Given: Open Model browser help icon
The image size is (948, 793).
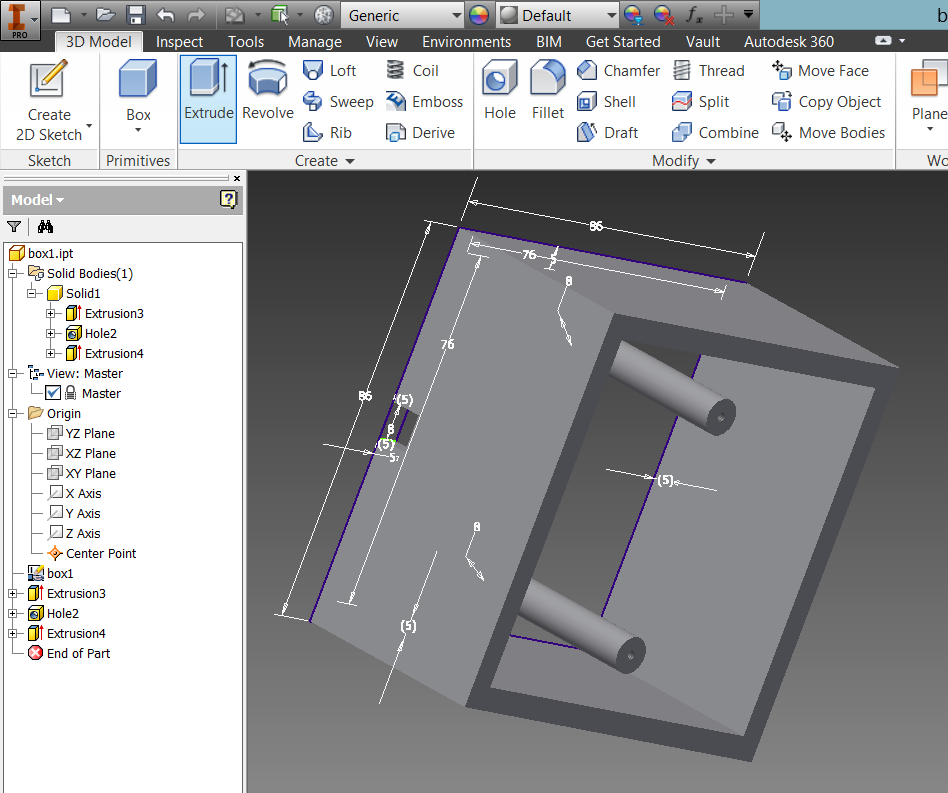Looking at the screenshot, I should click(x=229, y=199).
